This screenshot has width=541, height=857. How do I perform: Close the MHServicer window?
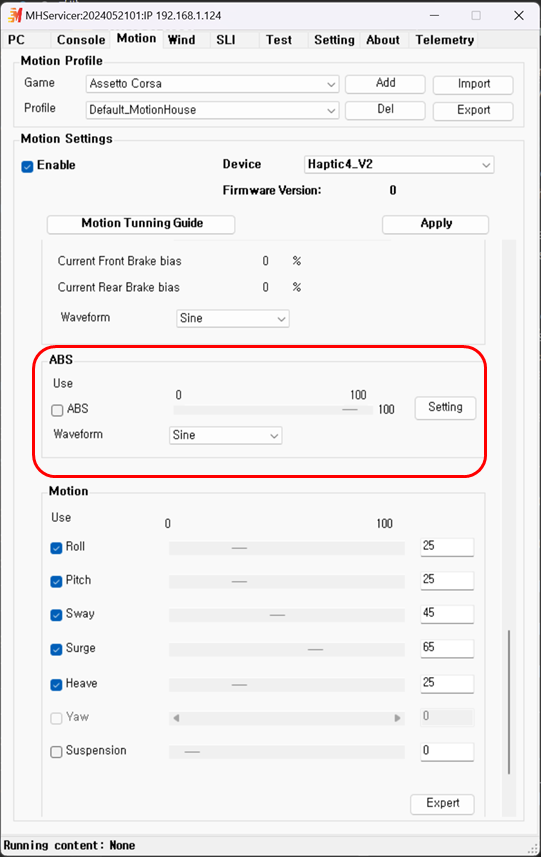(519, 15)
